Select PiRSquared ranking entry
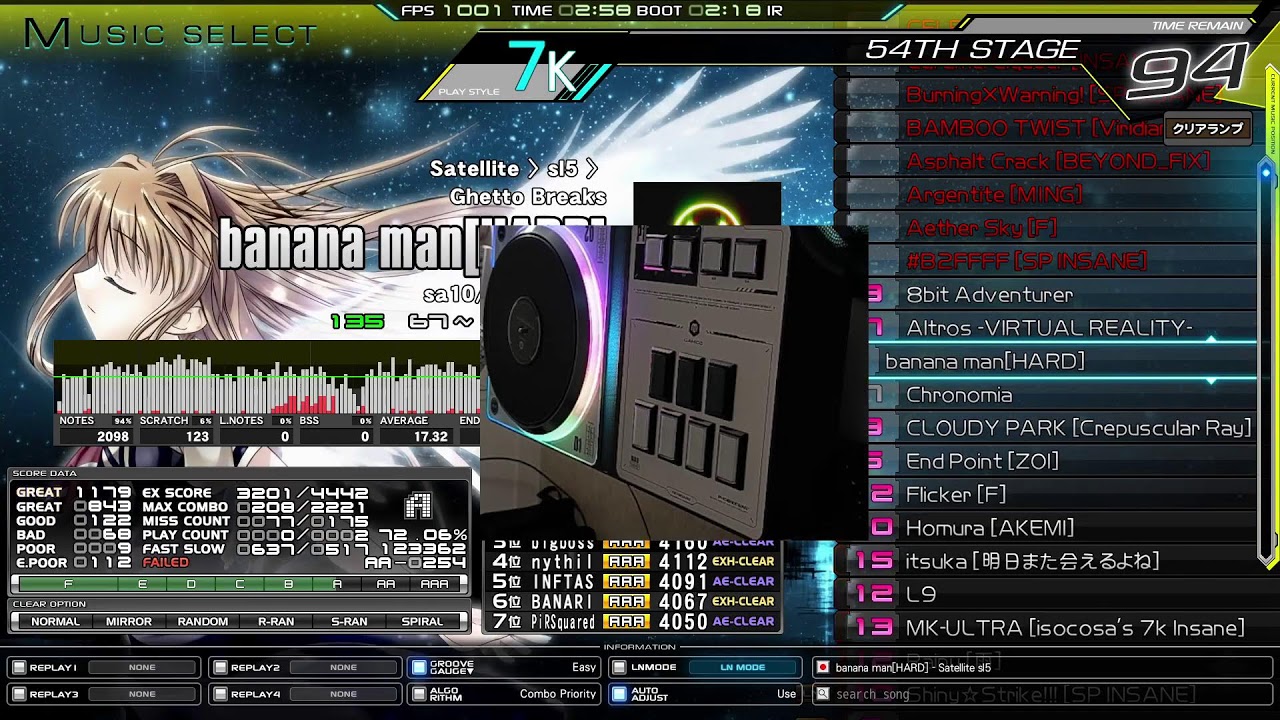Viewport: 1280px width, 720px height. pos(634,622)
